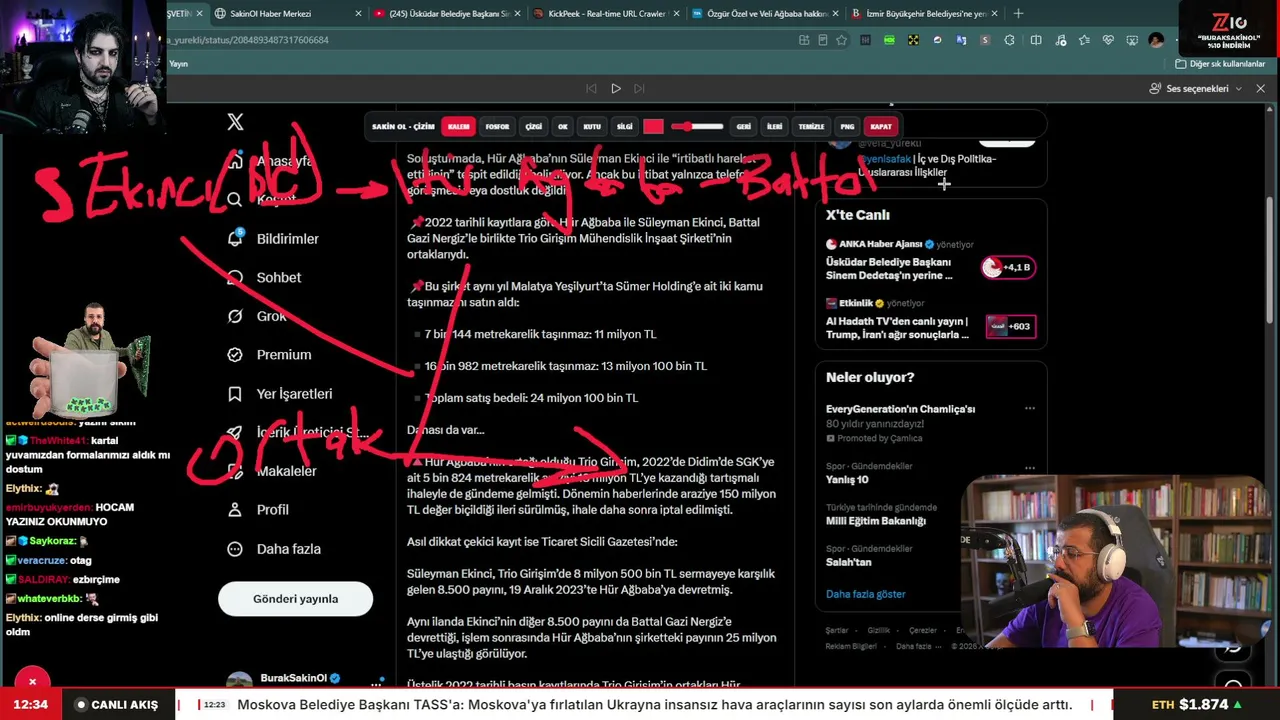Open BurakSakinOl account switcher
The image size is (1280, 720).
[x=303, y=680]
